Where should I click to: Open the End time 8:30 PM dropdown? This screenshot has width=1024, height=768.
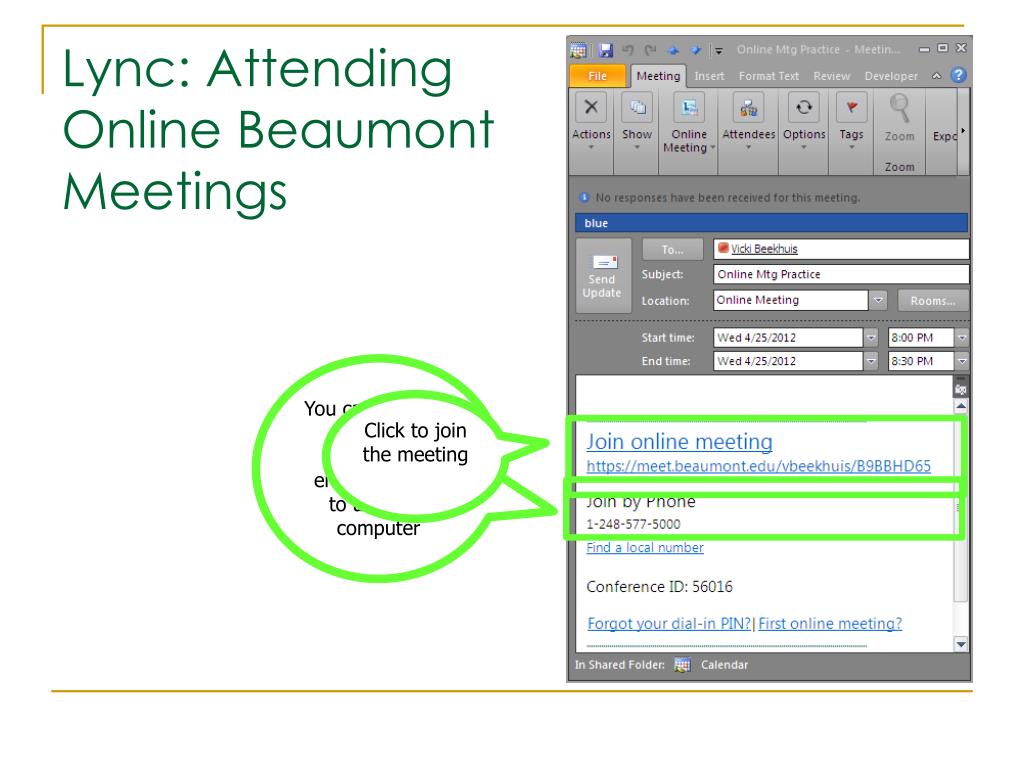pyautogui.click(x=962, y=361)
